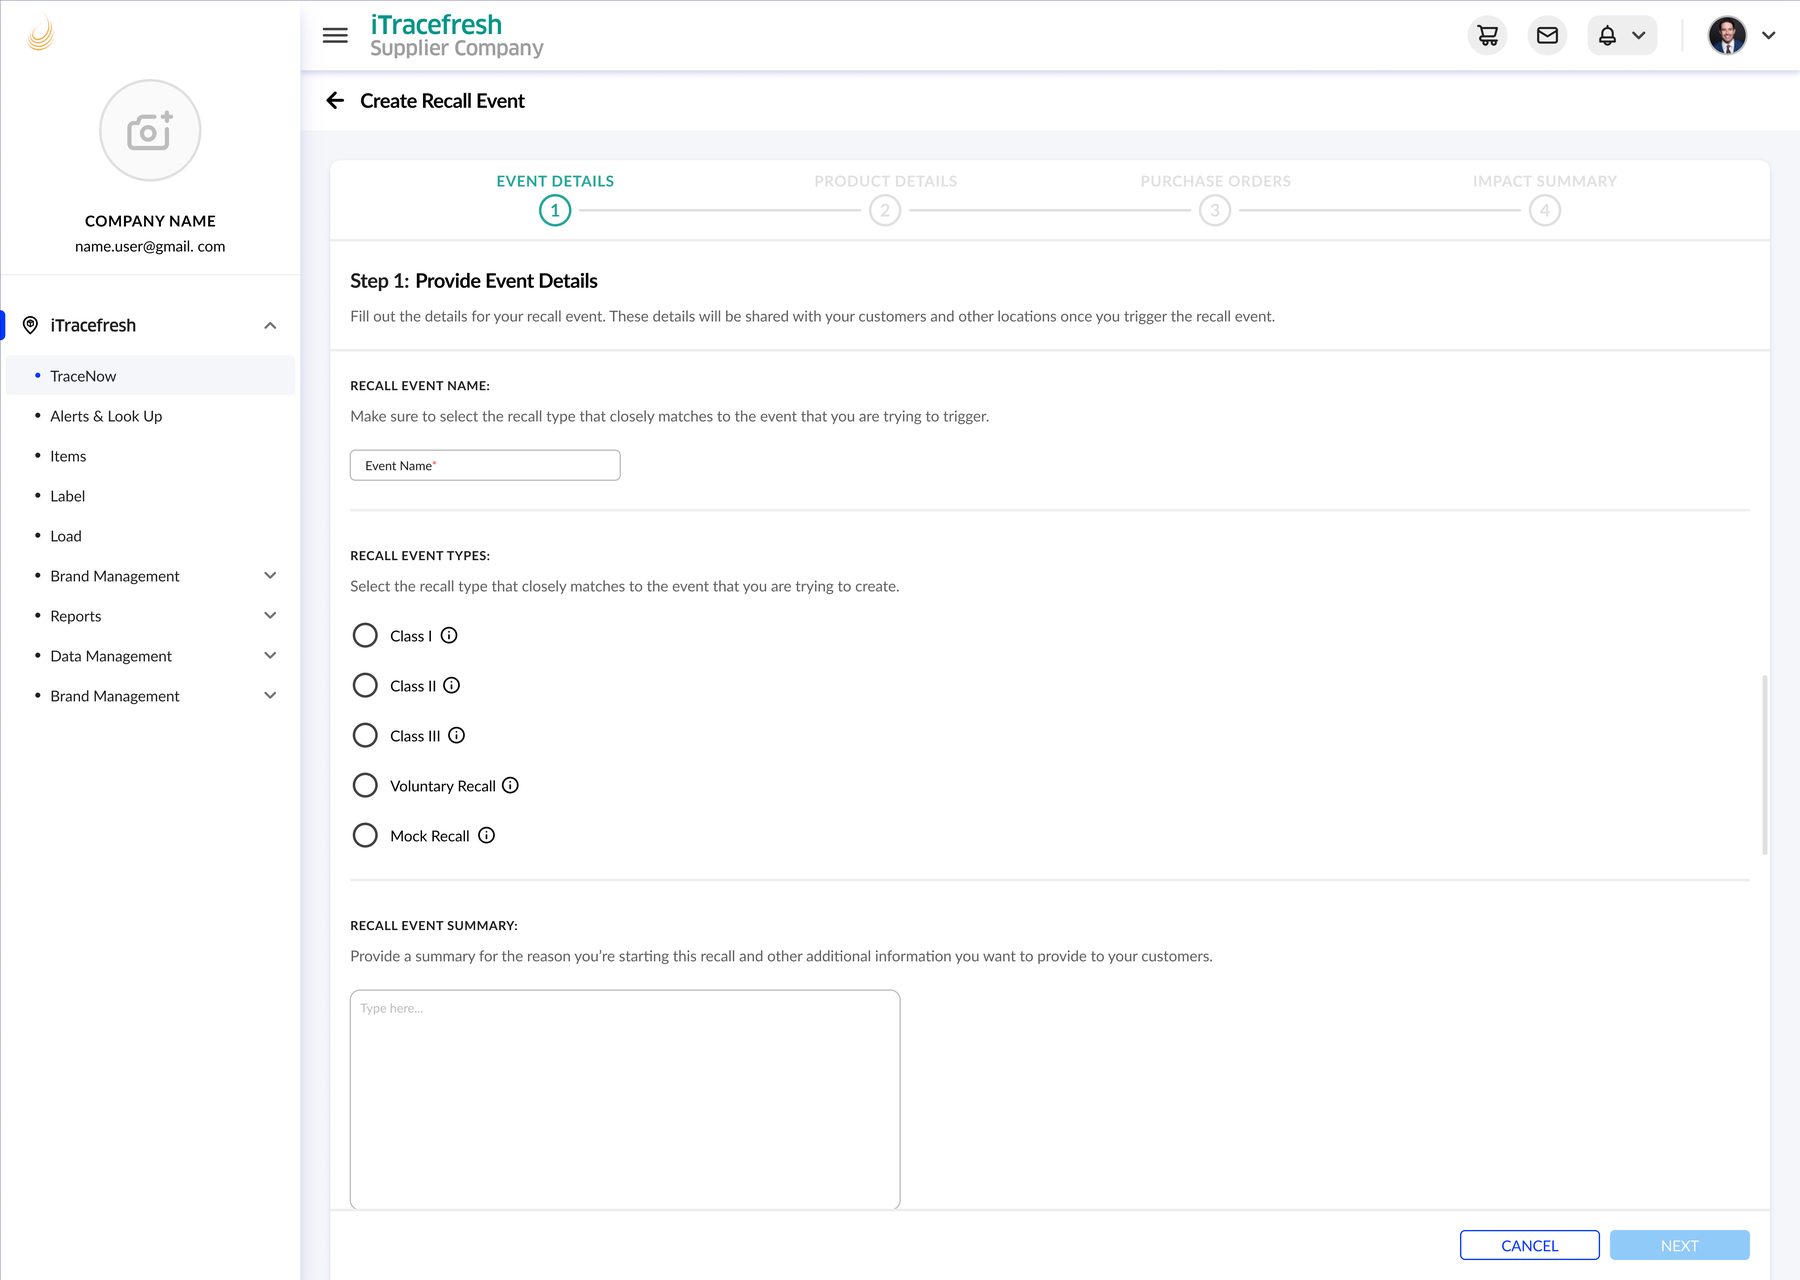1800x1280 pixels.
Task: Expand the Data Management submenu
Action: 270,655
